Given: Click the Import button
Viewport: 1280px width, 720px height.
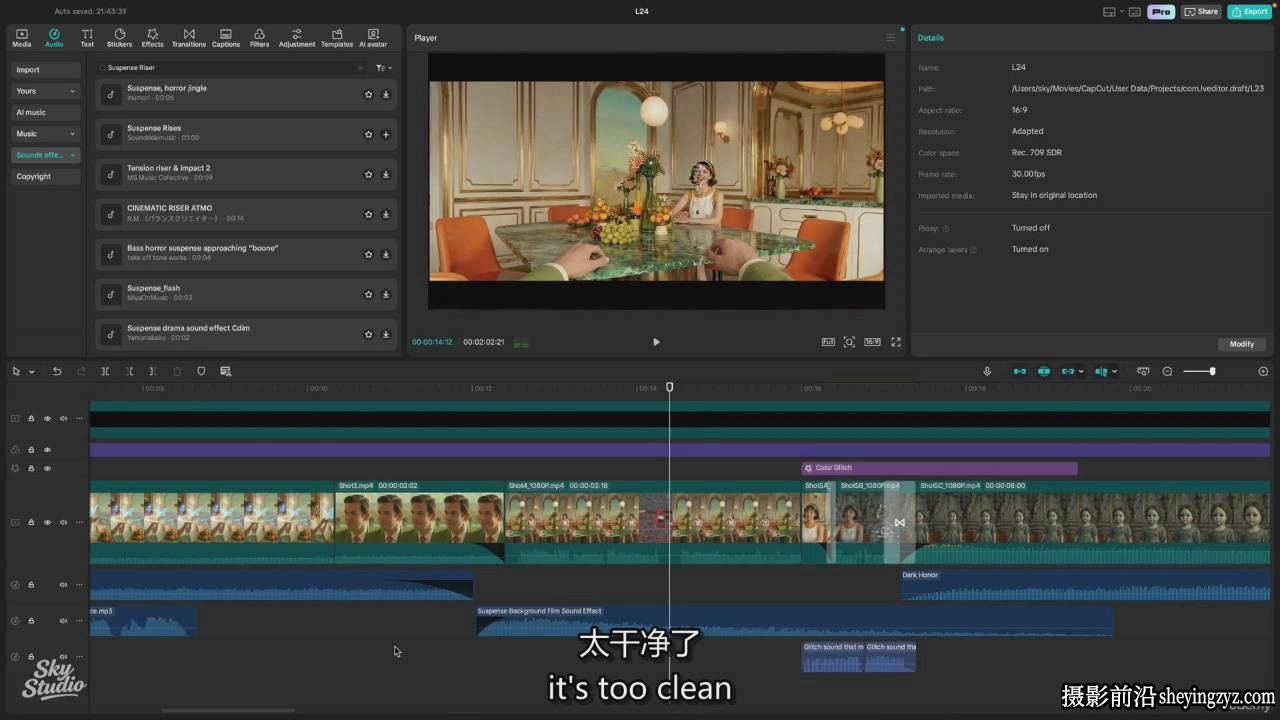Looking at the screenshot, I should pyautogui.click(x=46, y=70).
